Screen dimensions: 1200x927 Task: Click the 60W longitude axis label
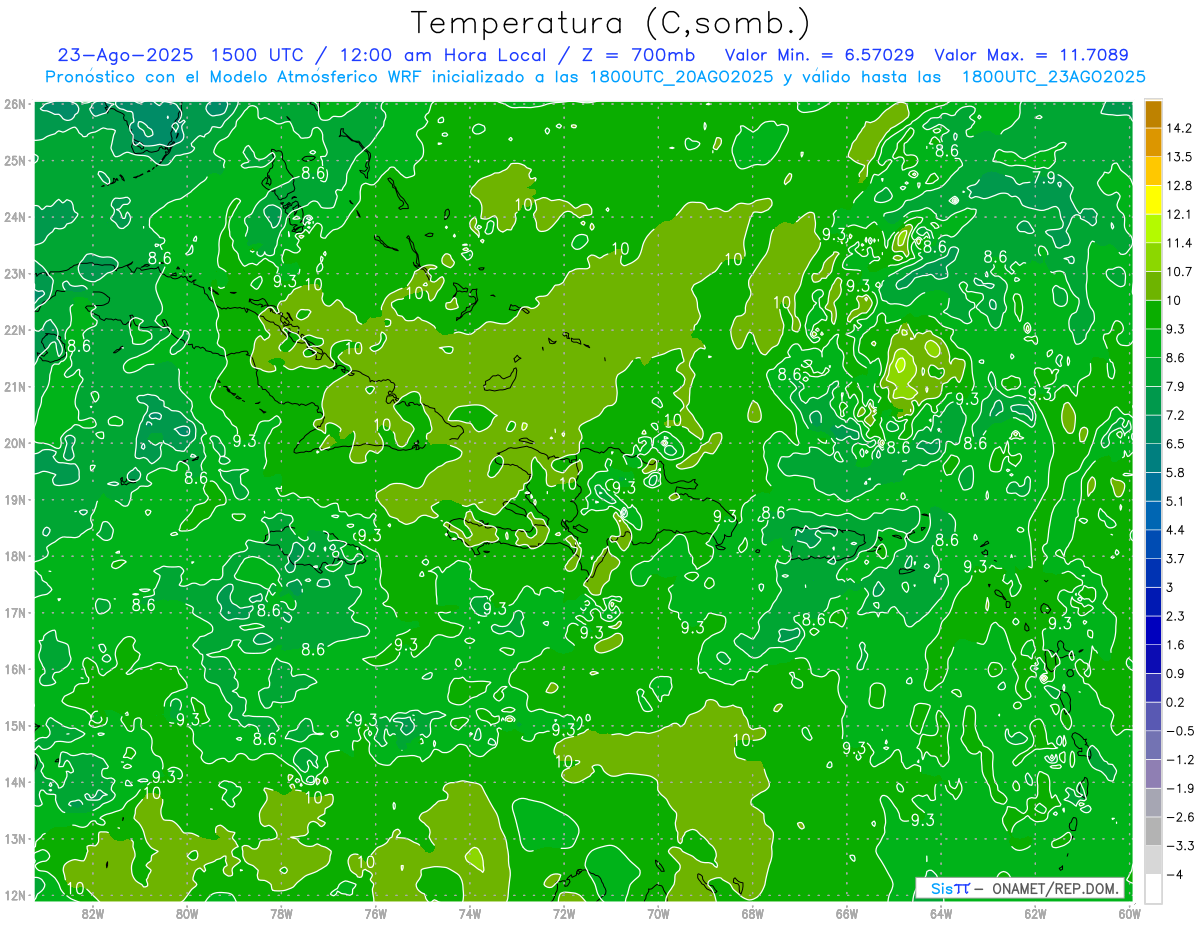click(1130, 913)
